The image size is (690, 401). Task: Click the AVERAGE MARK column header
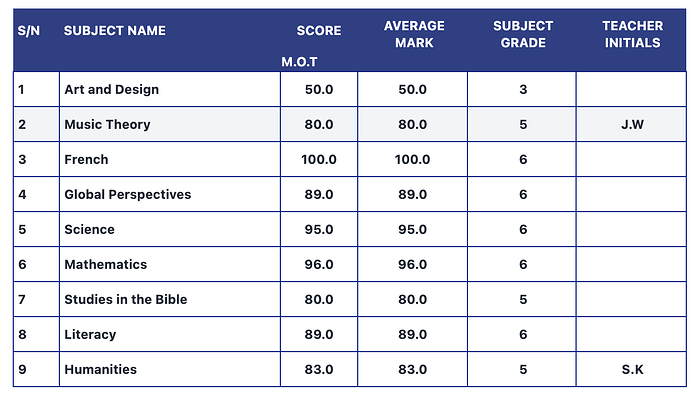click(x=414, y=34)
